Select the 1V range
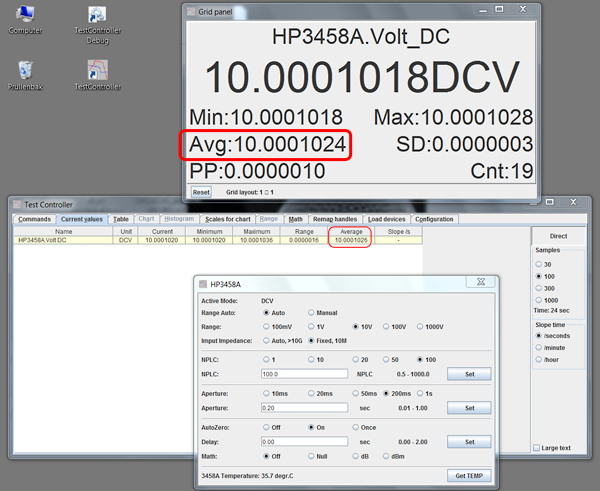This screenshot has height=491, width=600. (x=311, y=327)
